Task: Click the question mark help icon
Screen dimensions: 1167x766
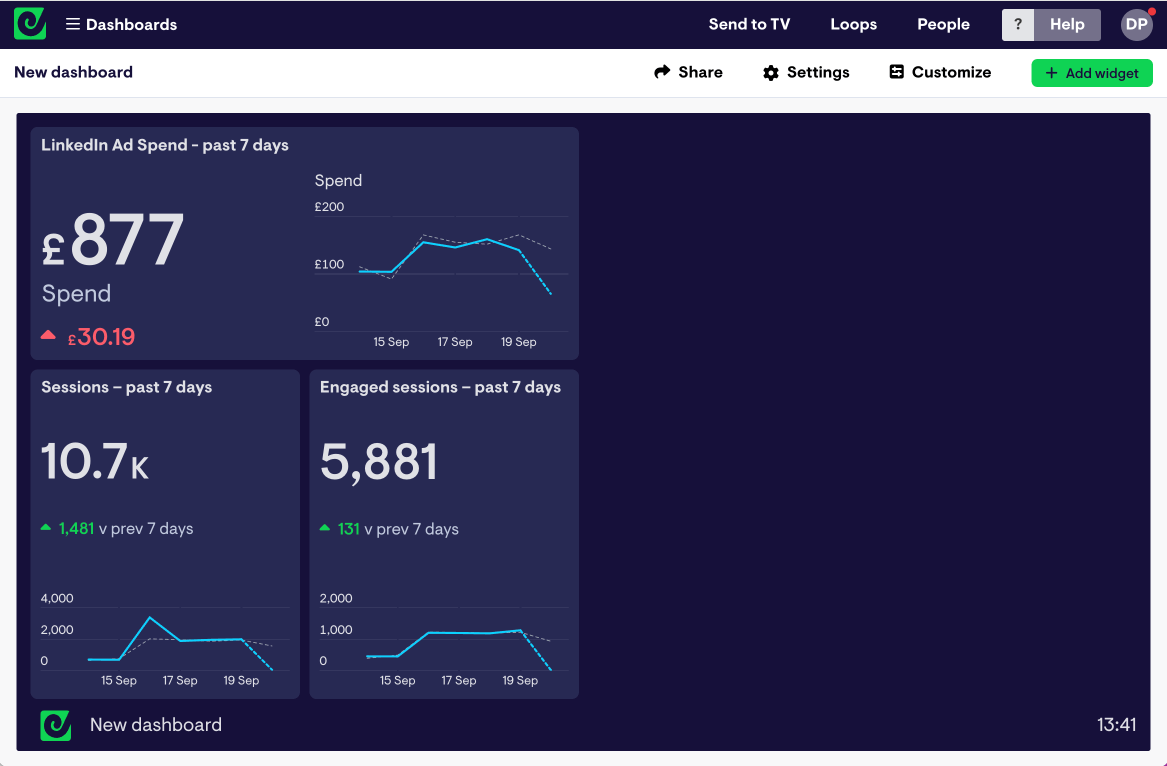Action: click(x=1018, y=24)
